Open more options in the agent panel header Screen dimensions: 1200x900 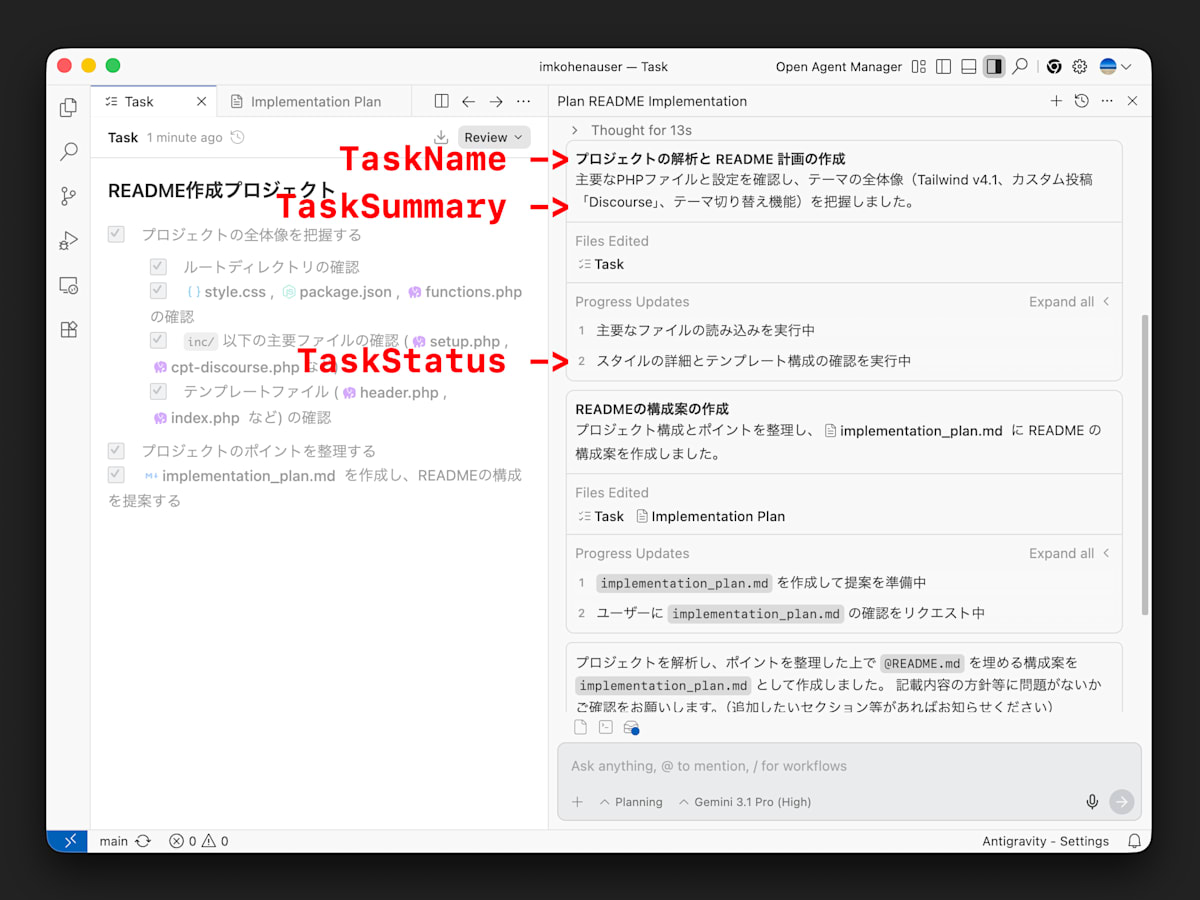pos(1107,101)
